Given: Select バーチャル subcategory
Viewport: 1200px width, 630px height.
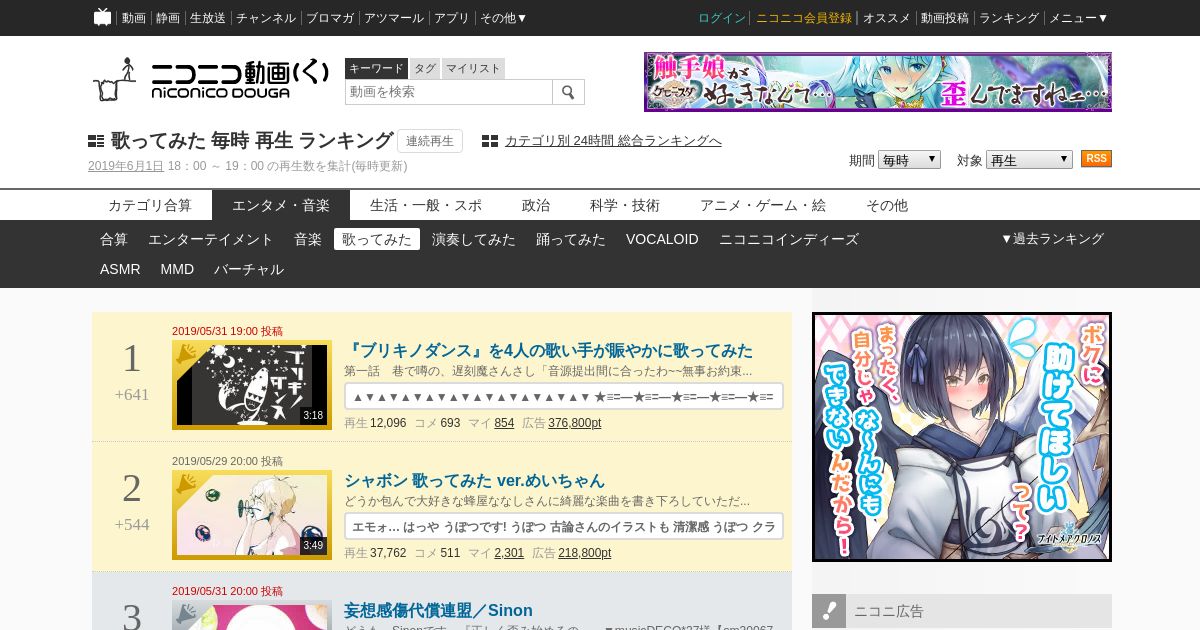Looking at the screenshot, I should [x=249, y=269].
